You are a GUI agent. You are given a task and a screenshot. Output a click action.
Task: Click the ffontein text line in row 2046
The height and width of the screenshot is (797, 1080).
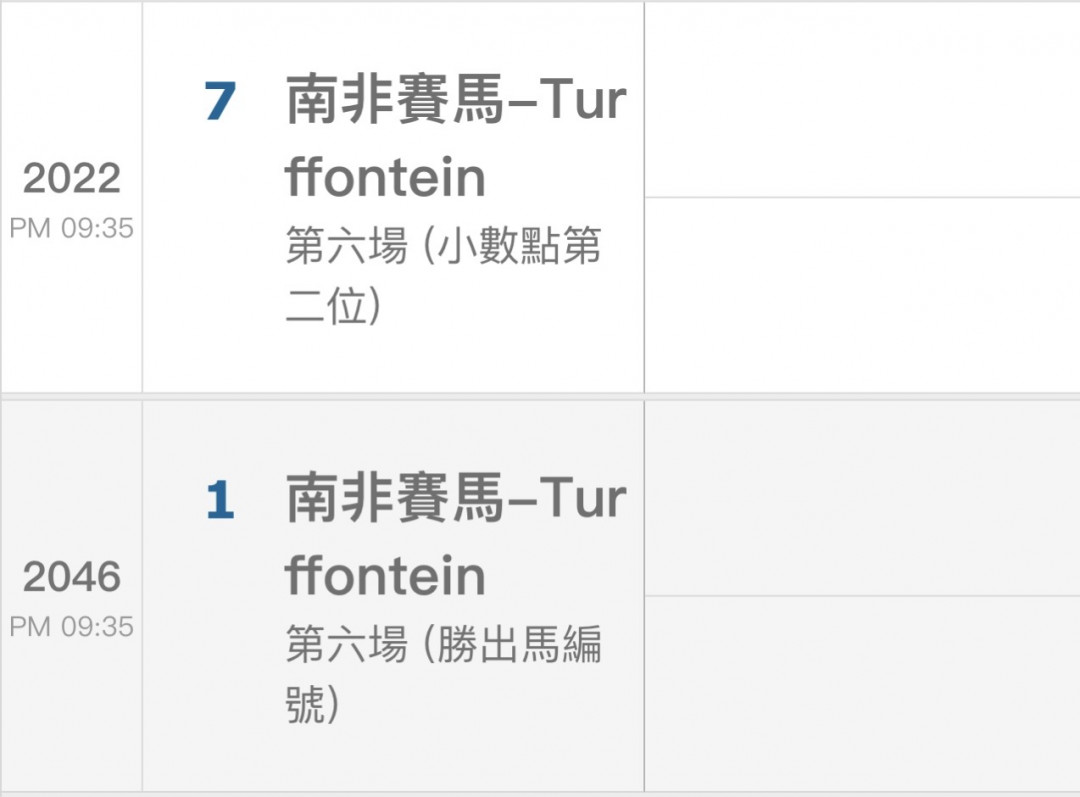pos(386,576)
